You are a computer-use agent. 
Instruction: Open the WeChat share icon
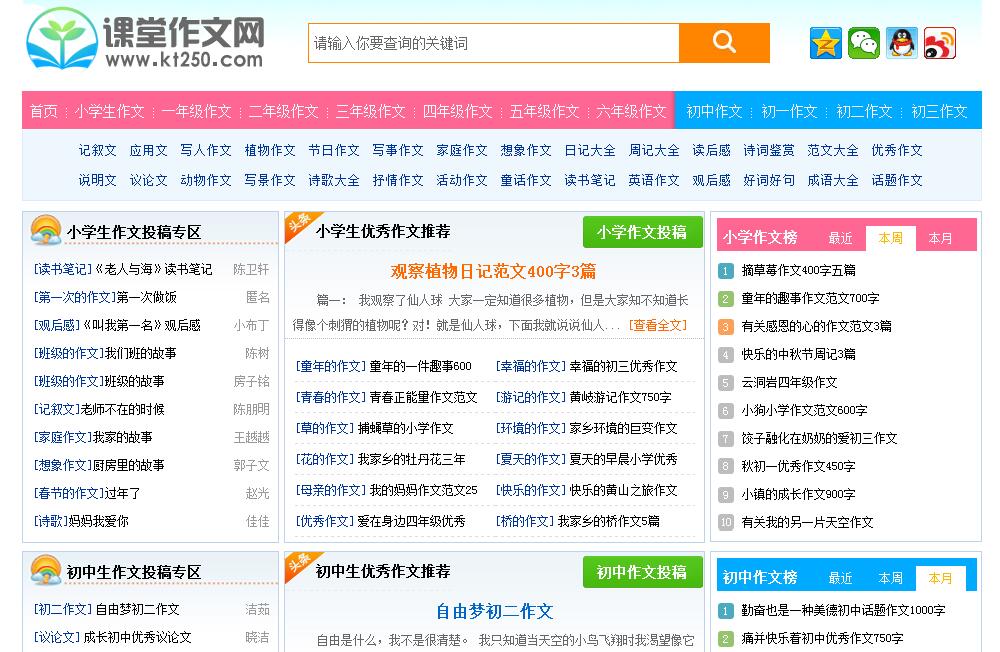(x=864, y=43)
